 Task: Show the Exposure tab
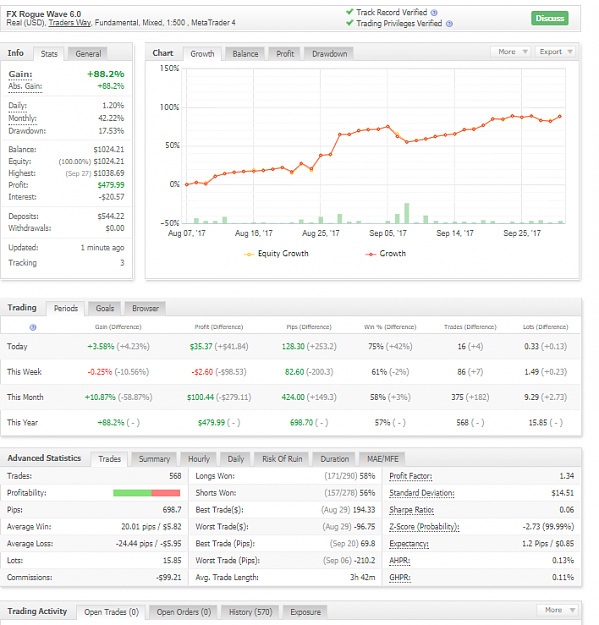click(x=305, y=612)
